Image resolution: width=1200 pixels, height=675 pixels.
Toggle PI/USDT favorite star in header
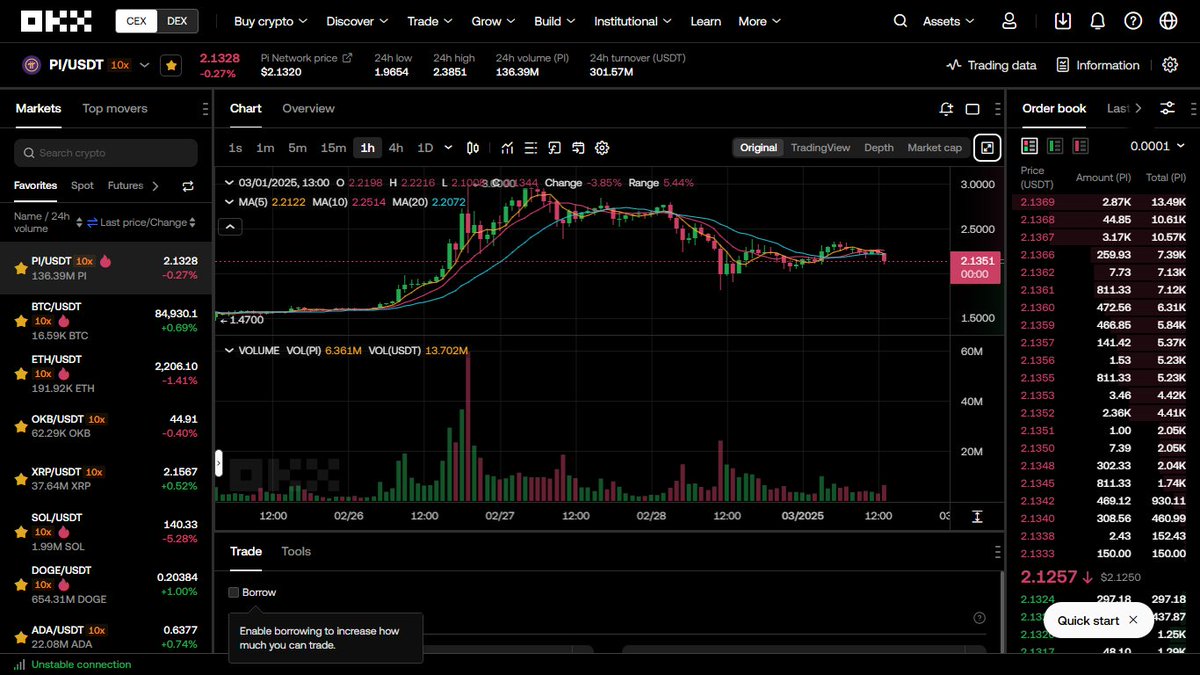172,65
